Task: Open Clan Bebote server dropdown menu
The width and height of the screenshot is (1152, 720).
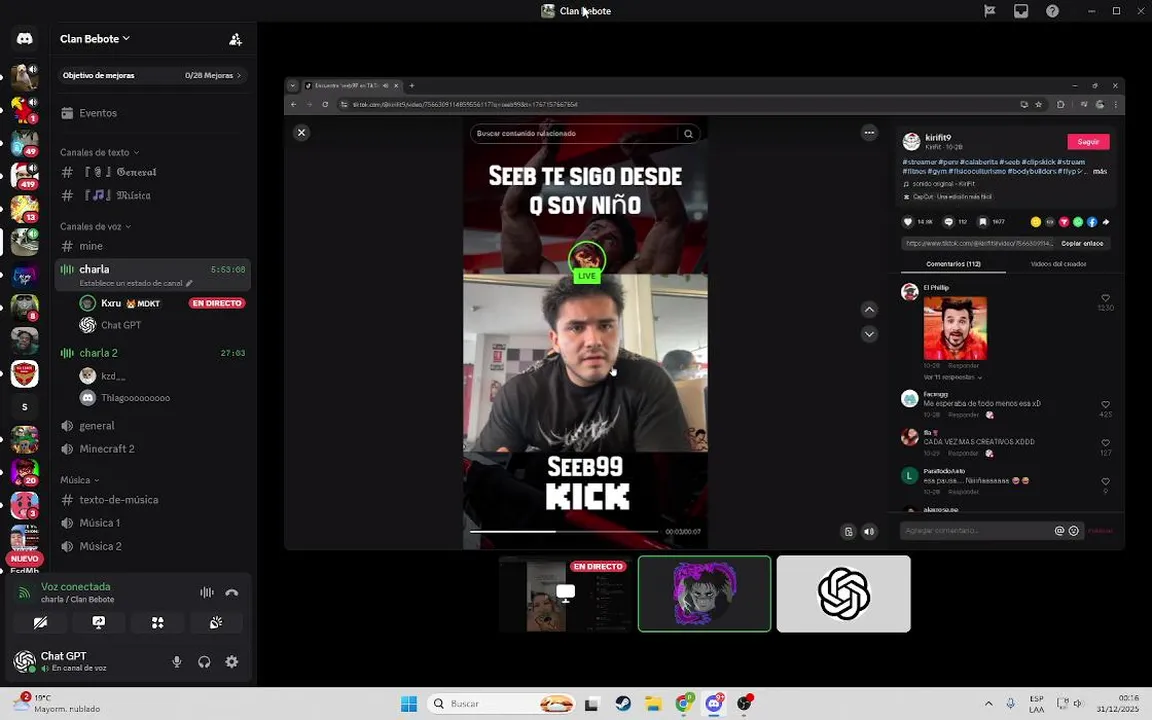Action: tap(95, 39)
